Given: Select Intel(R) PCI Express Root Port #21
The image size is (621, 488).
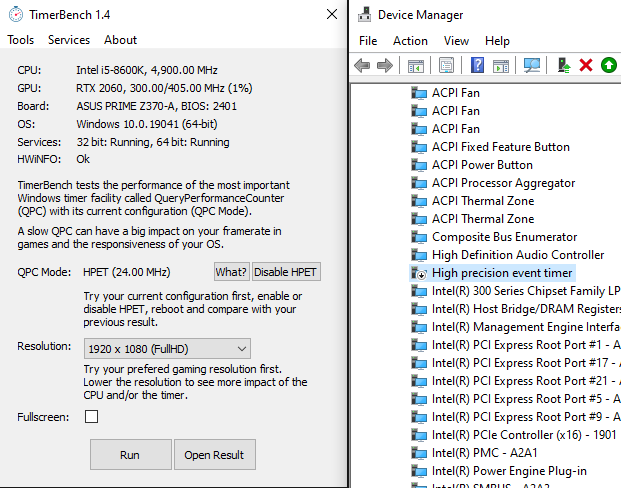Looking at the screenshot, I should (x=526, y=381).
